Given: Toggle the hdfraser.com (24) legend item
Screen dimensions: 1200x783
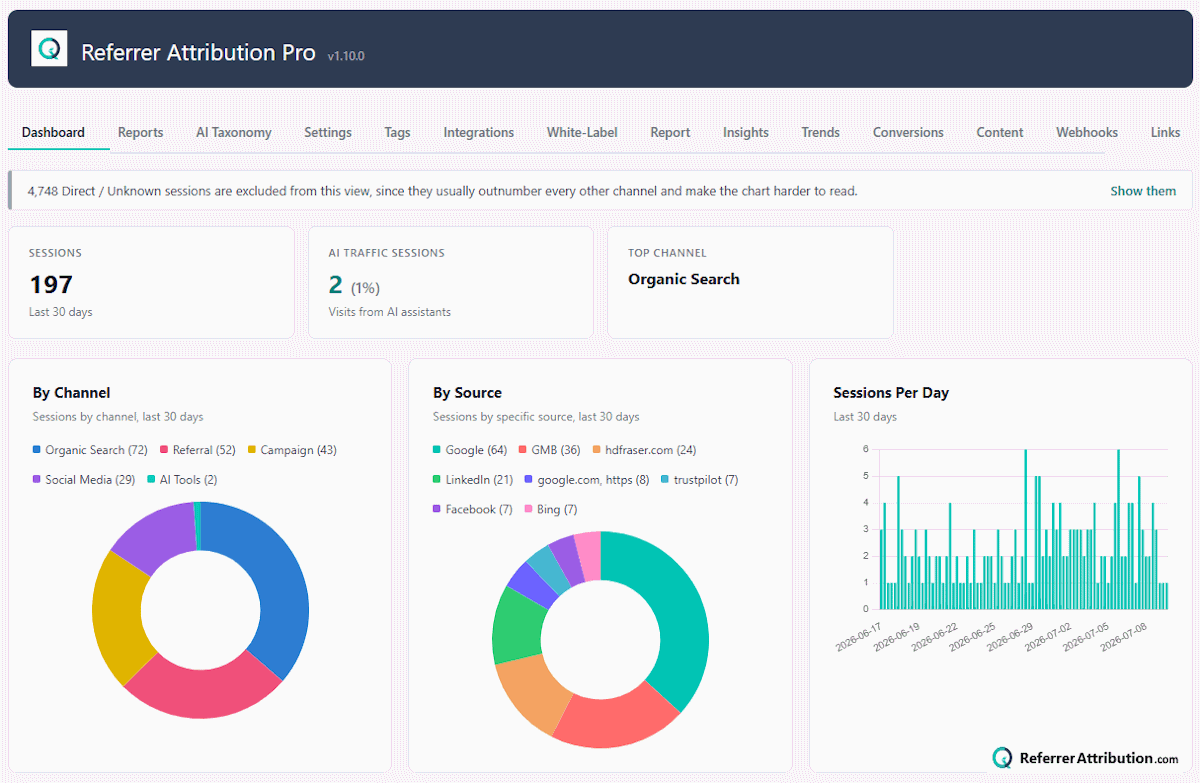Looking at the screenshot, I should tap(644, 450).
